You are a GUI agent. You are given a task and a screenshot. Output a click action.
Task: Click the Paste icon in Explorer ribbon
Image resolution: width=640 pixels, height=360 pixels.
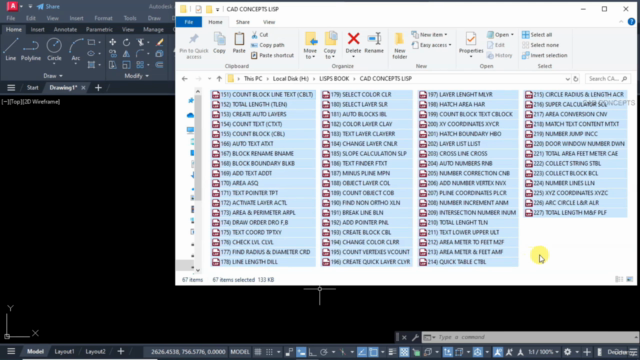point(239,42)
